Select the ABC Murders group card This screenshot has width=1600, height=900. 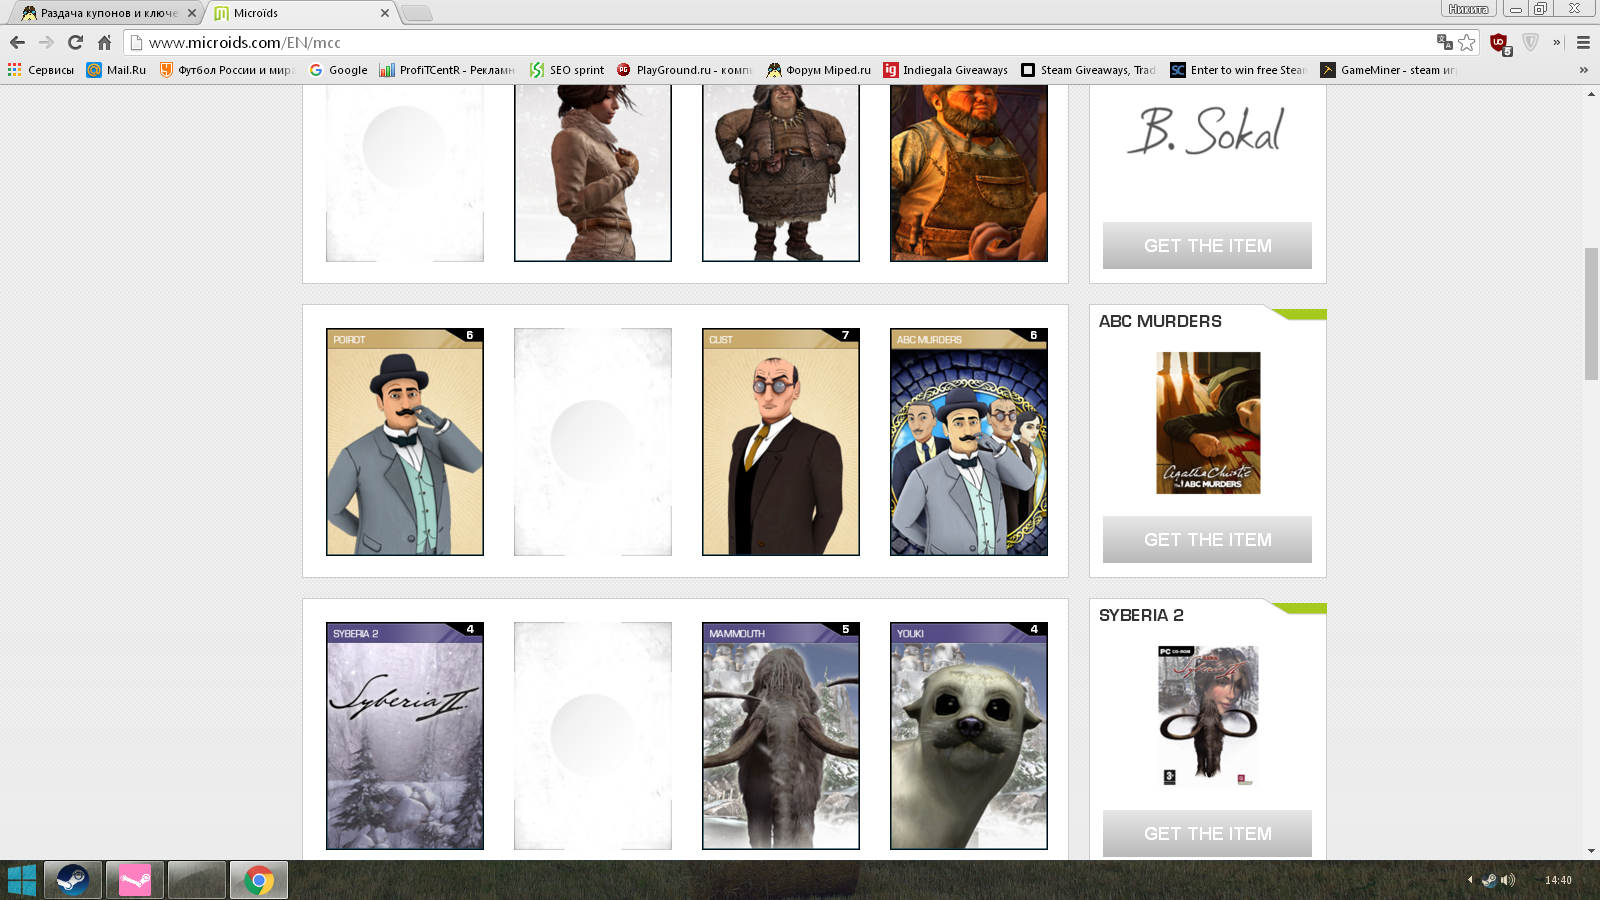click(969, 442)
